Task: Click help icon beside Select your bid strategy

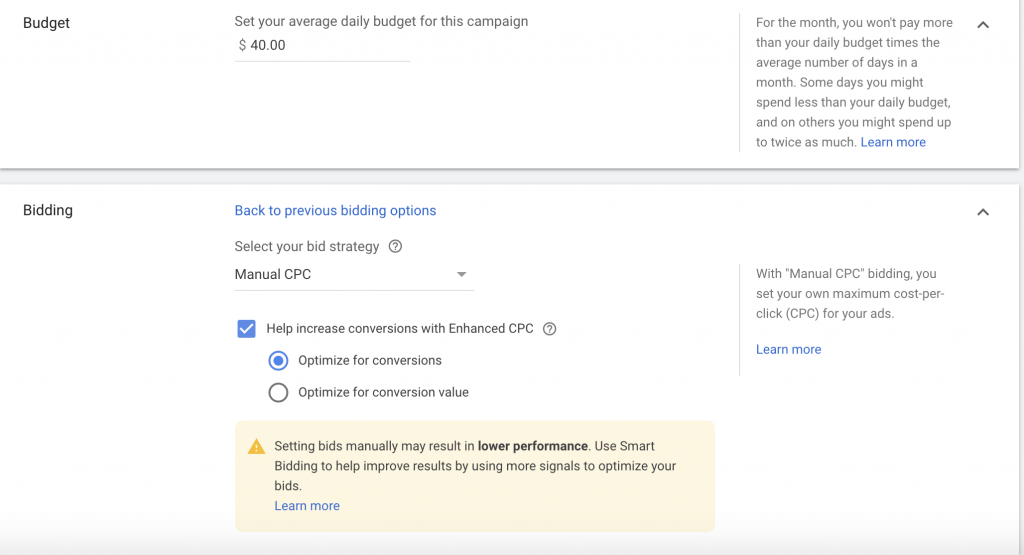Action: [x=395, y=246]
